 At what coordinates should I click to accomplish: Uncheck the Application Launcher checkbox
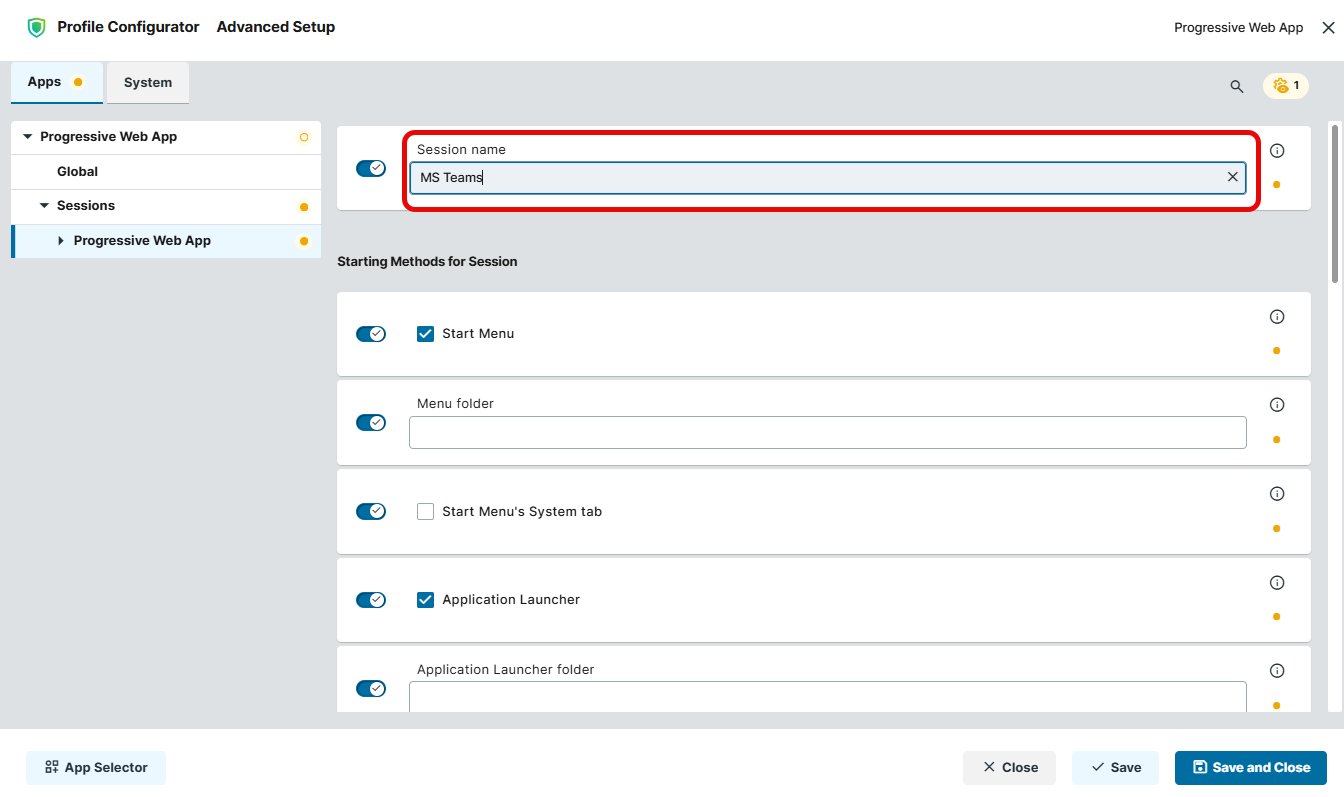tap(425, 600)
